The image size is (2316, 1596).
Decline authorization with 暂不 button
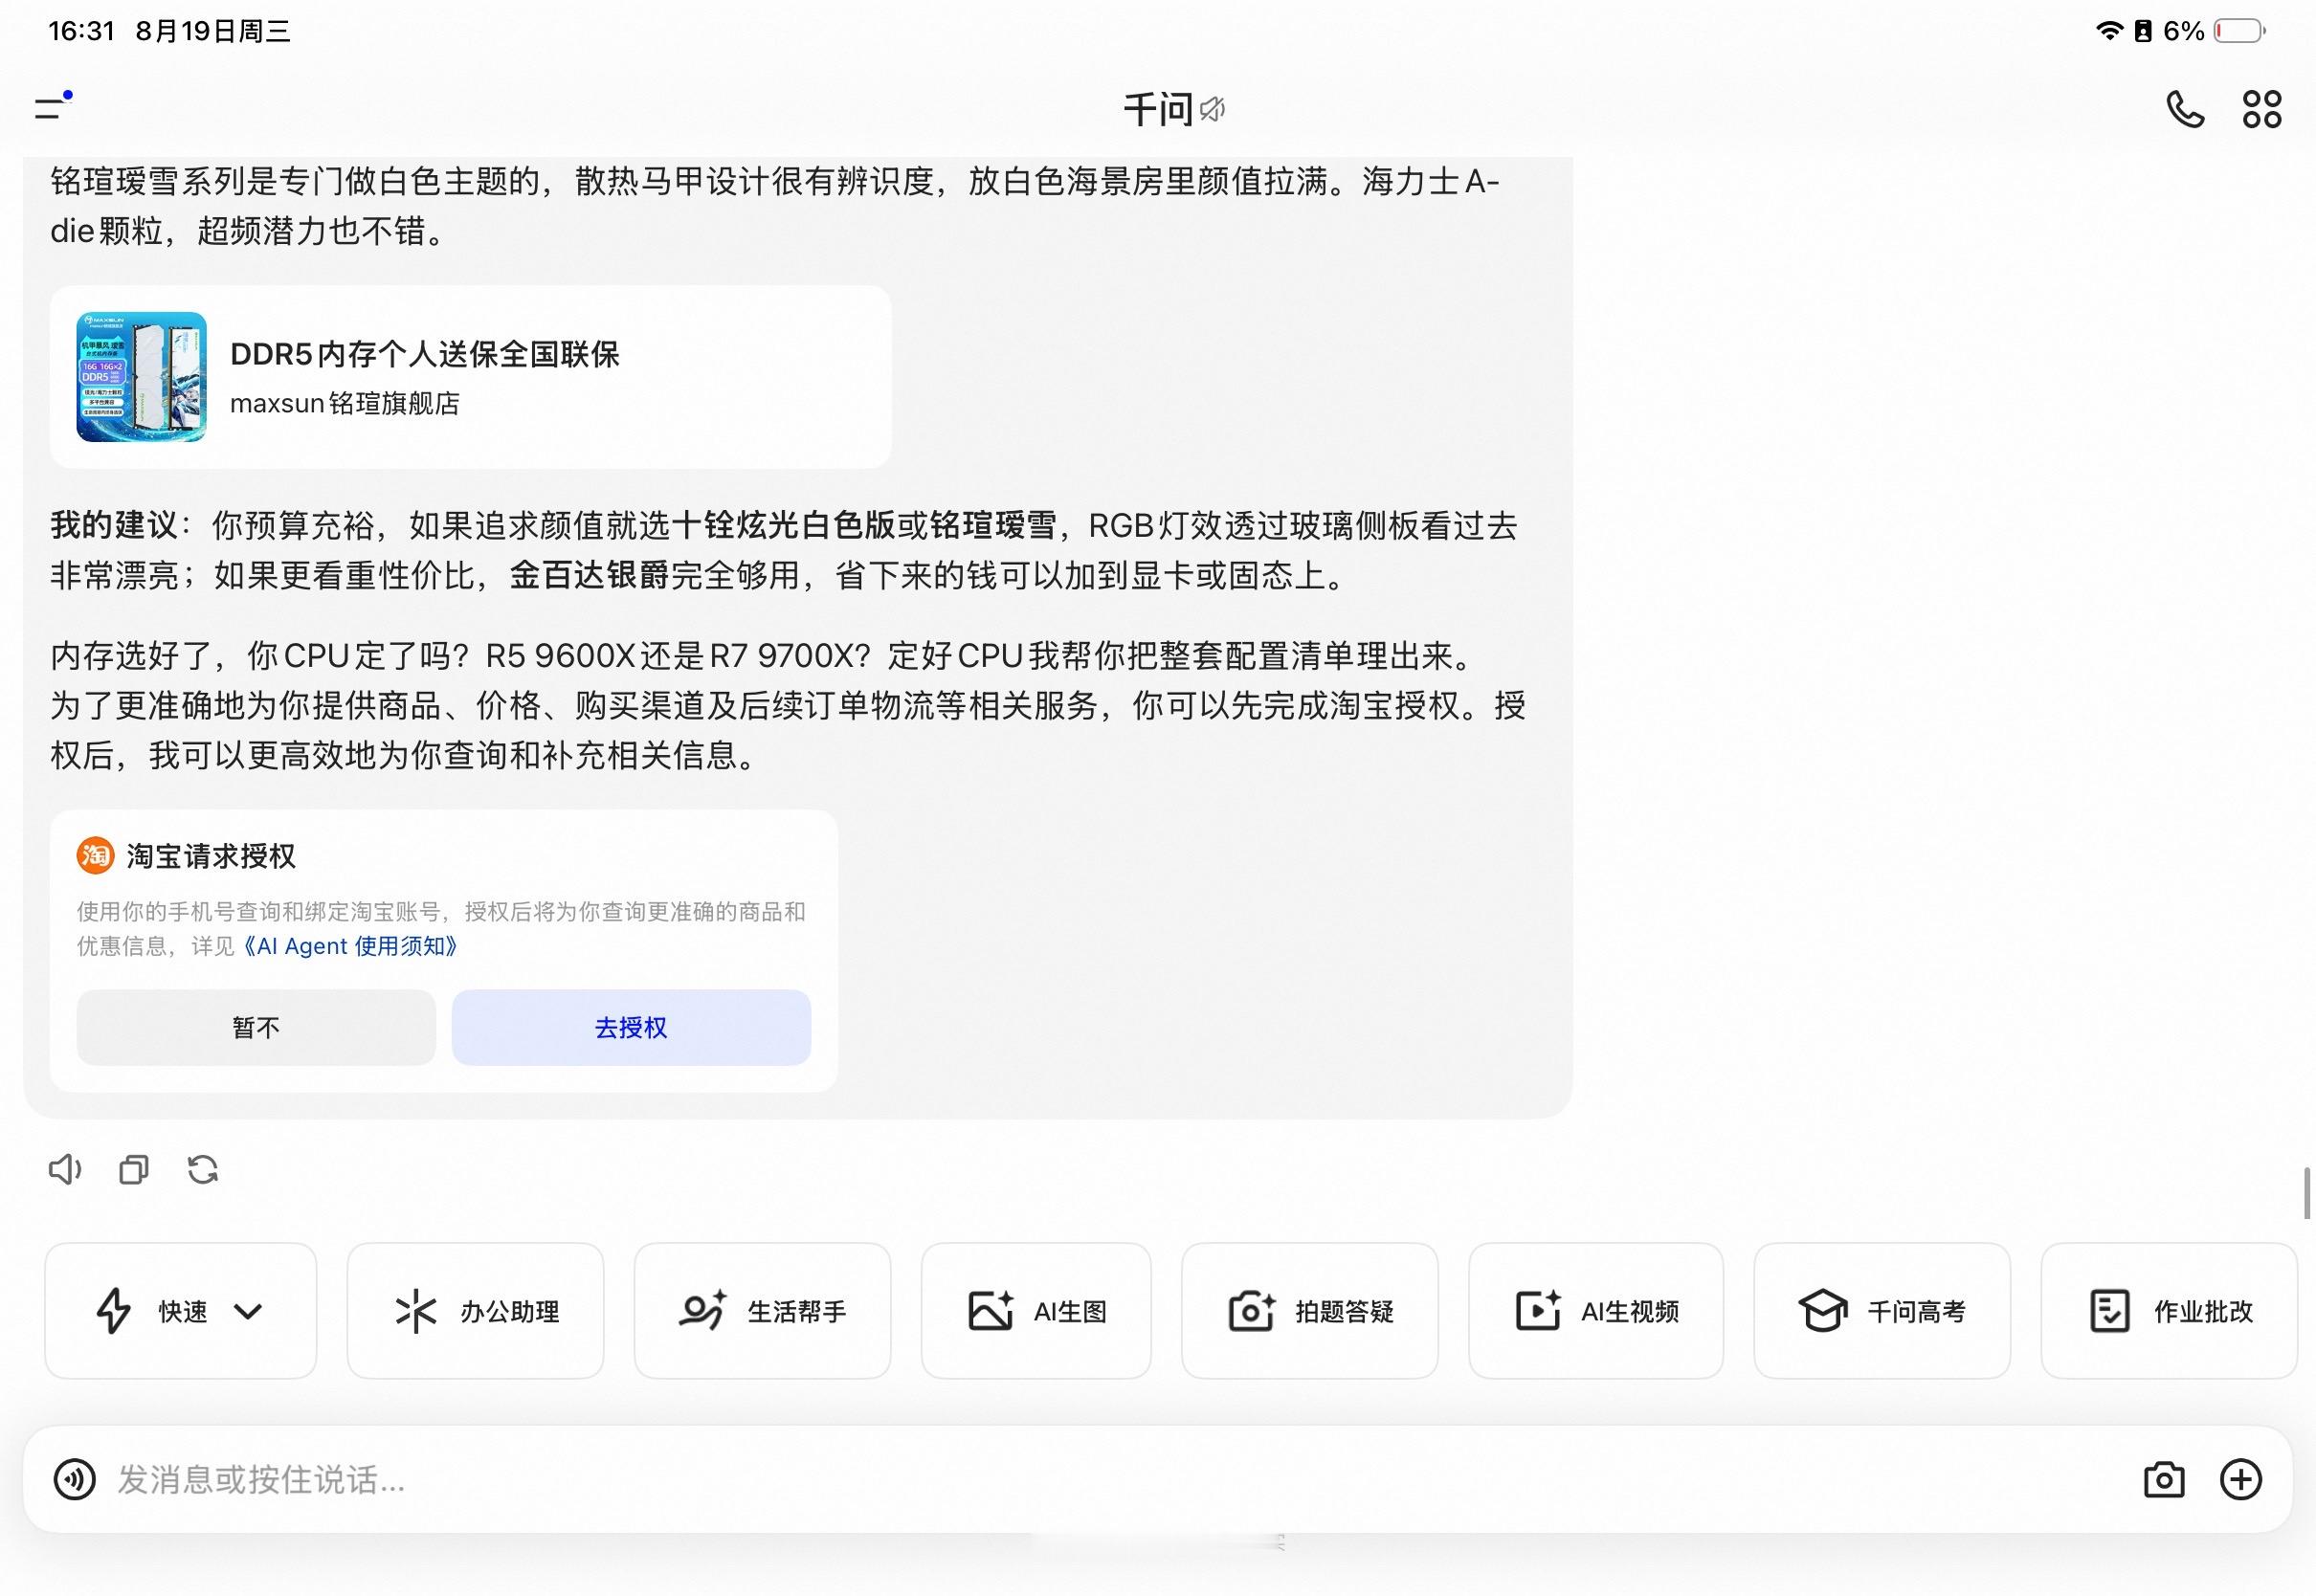pos(256,1027)
